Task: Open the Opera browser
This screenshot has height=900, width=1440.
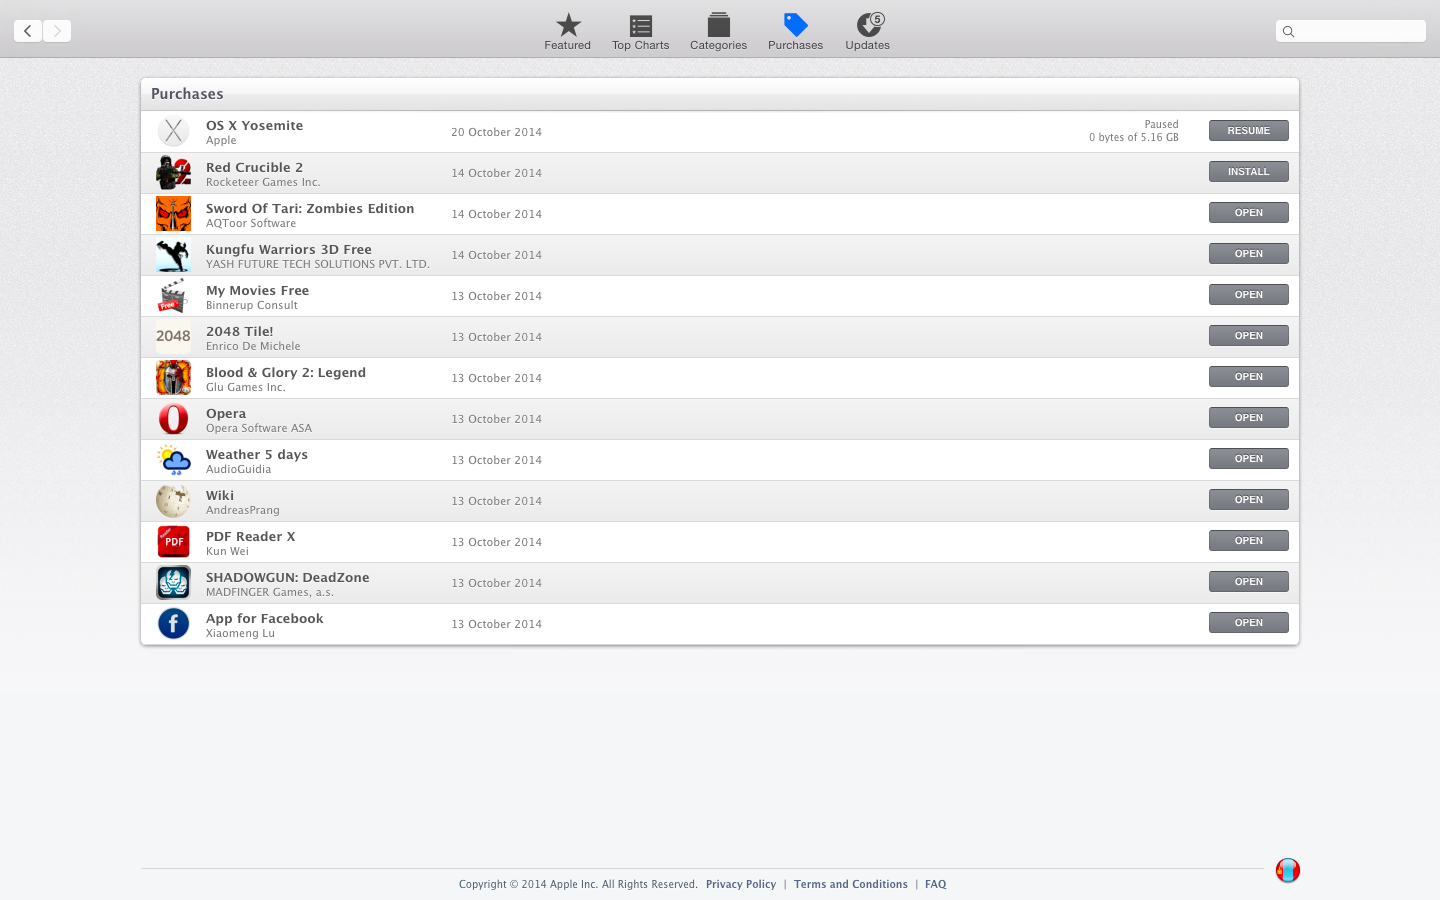Action: coord(1248,418)
